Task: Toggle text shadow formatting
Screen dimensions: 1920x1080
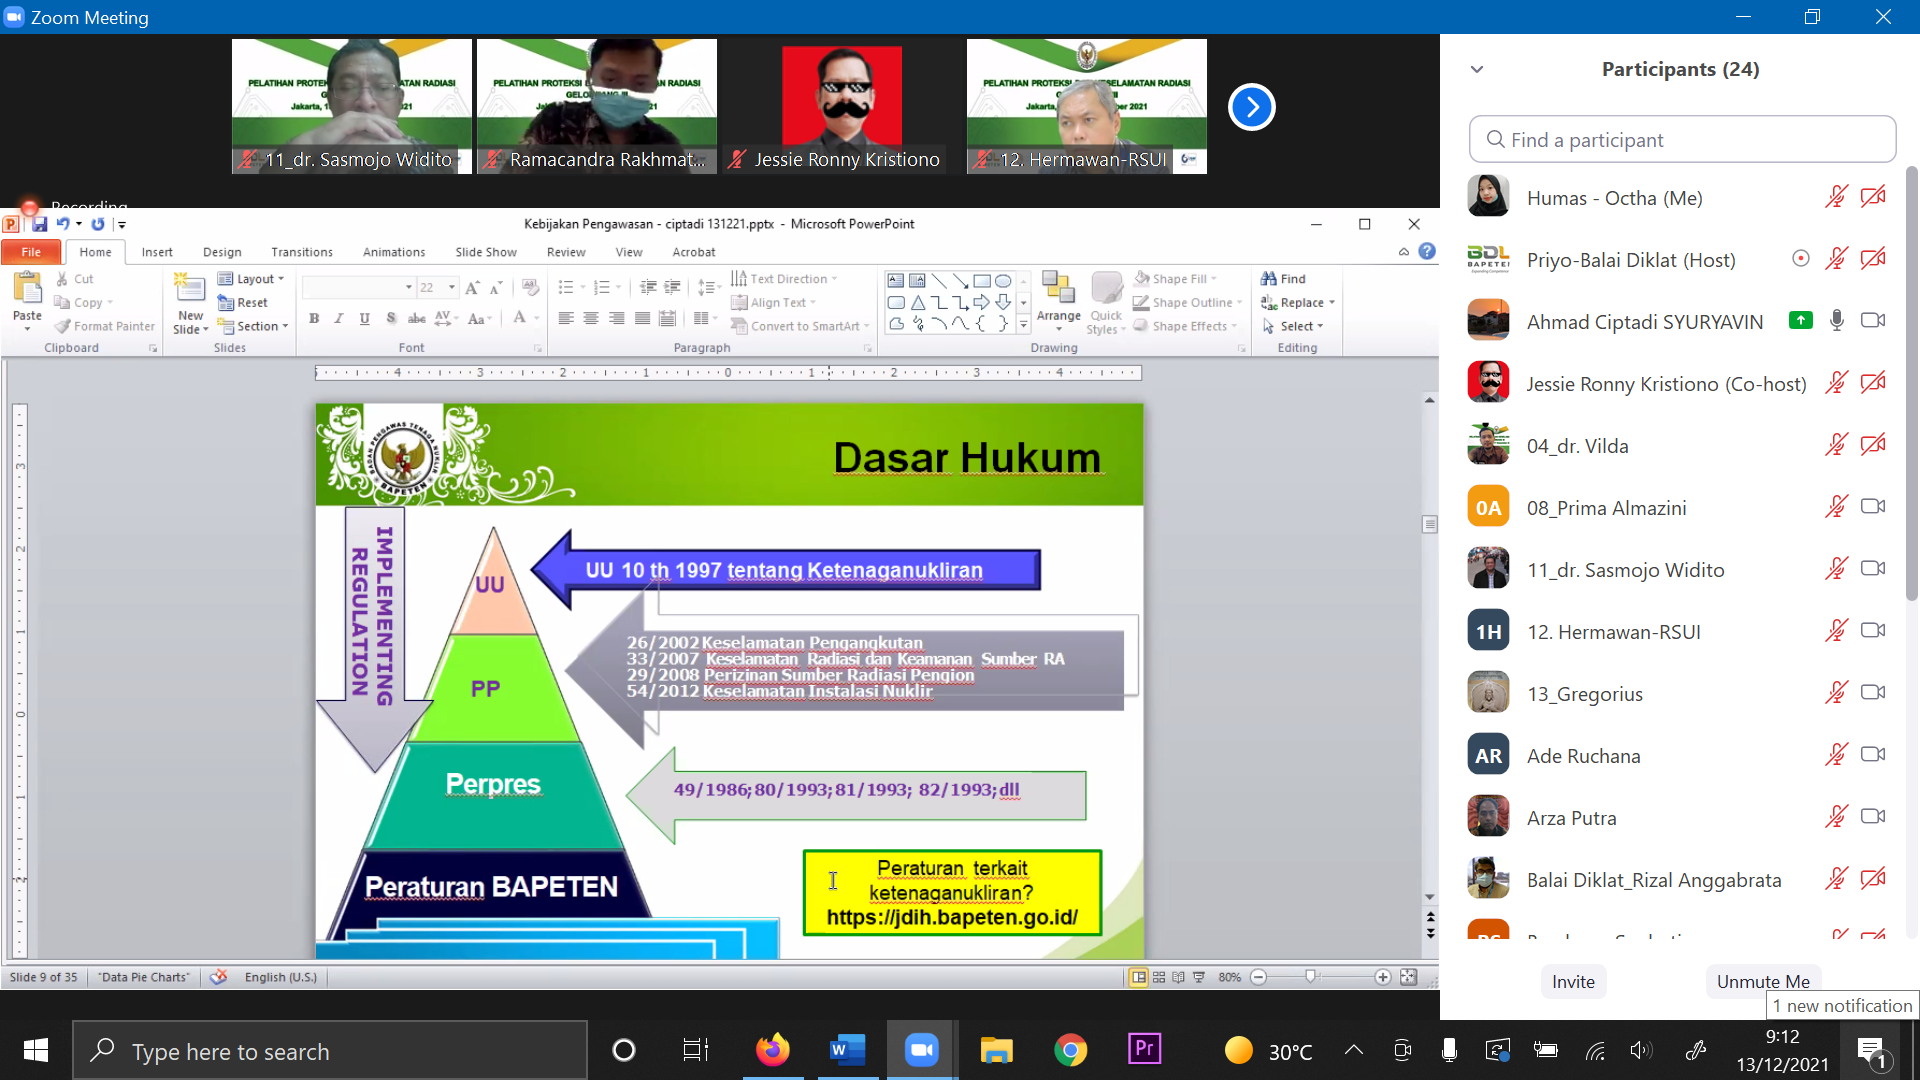Action: [391, 318]
